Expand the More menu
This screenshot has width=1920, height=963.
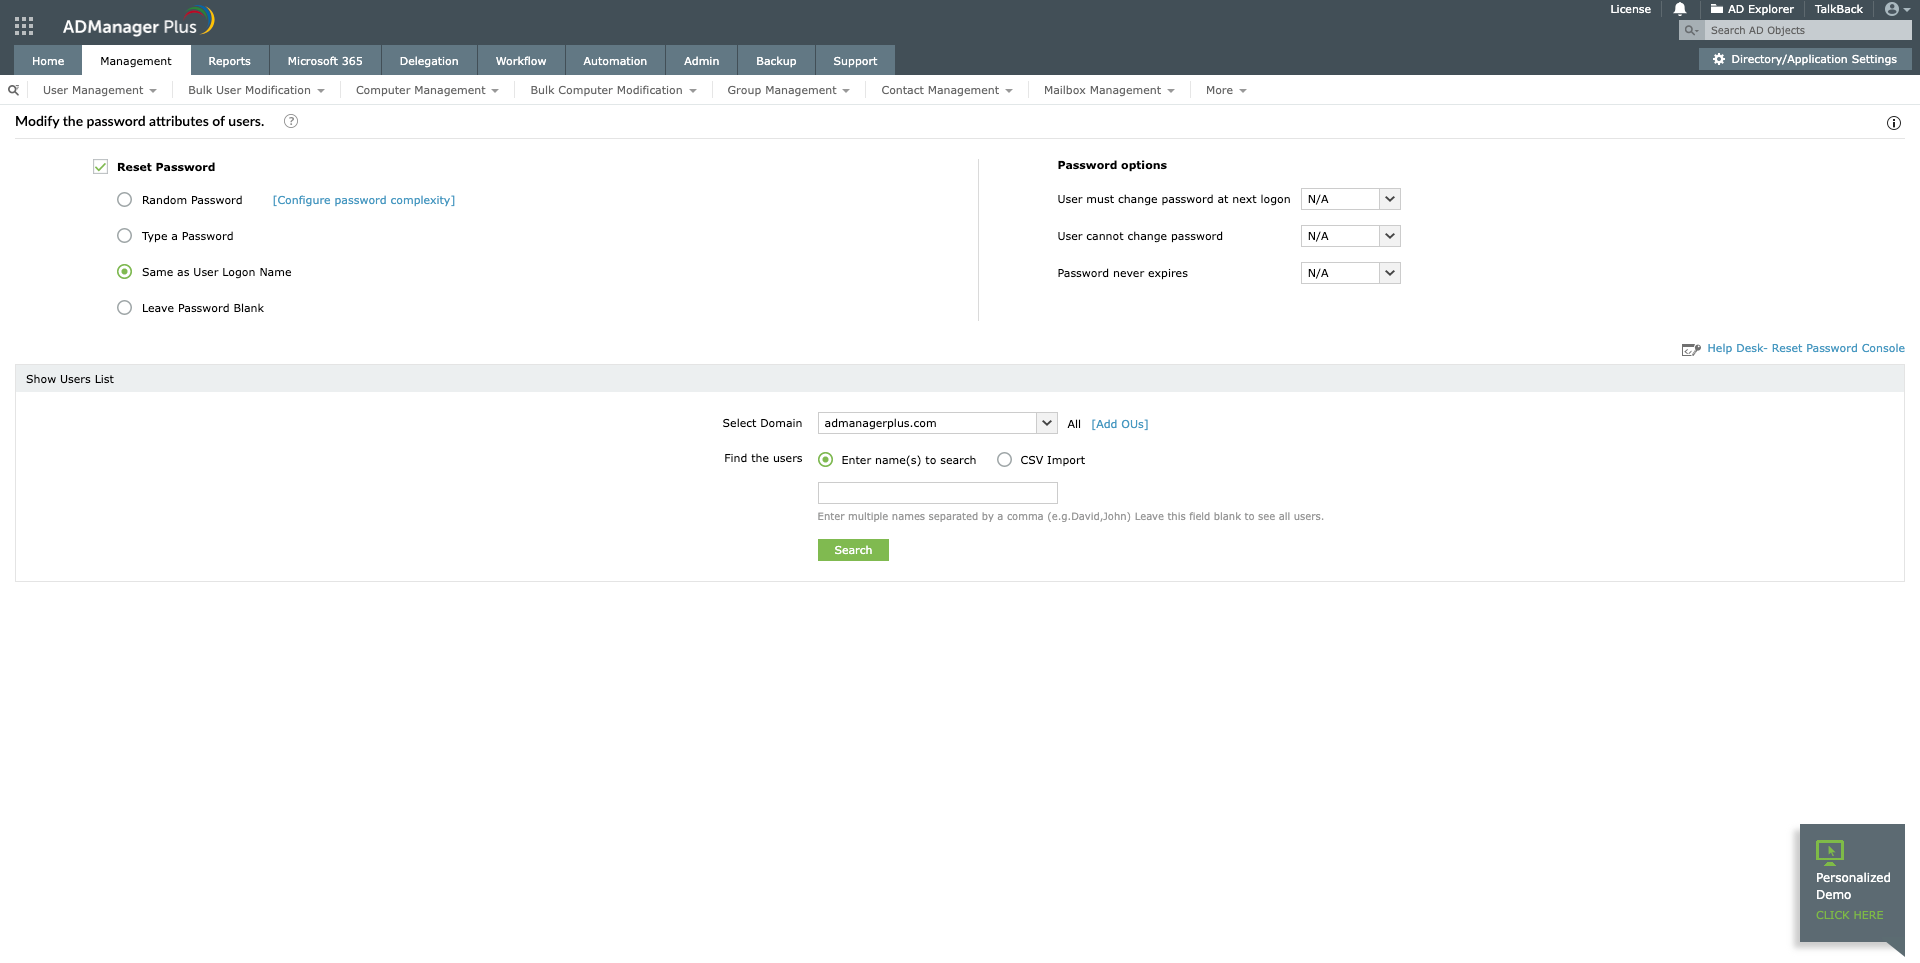(1226, 90)
